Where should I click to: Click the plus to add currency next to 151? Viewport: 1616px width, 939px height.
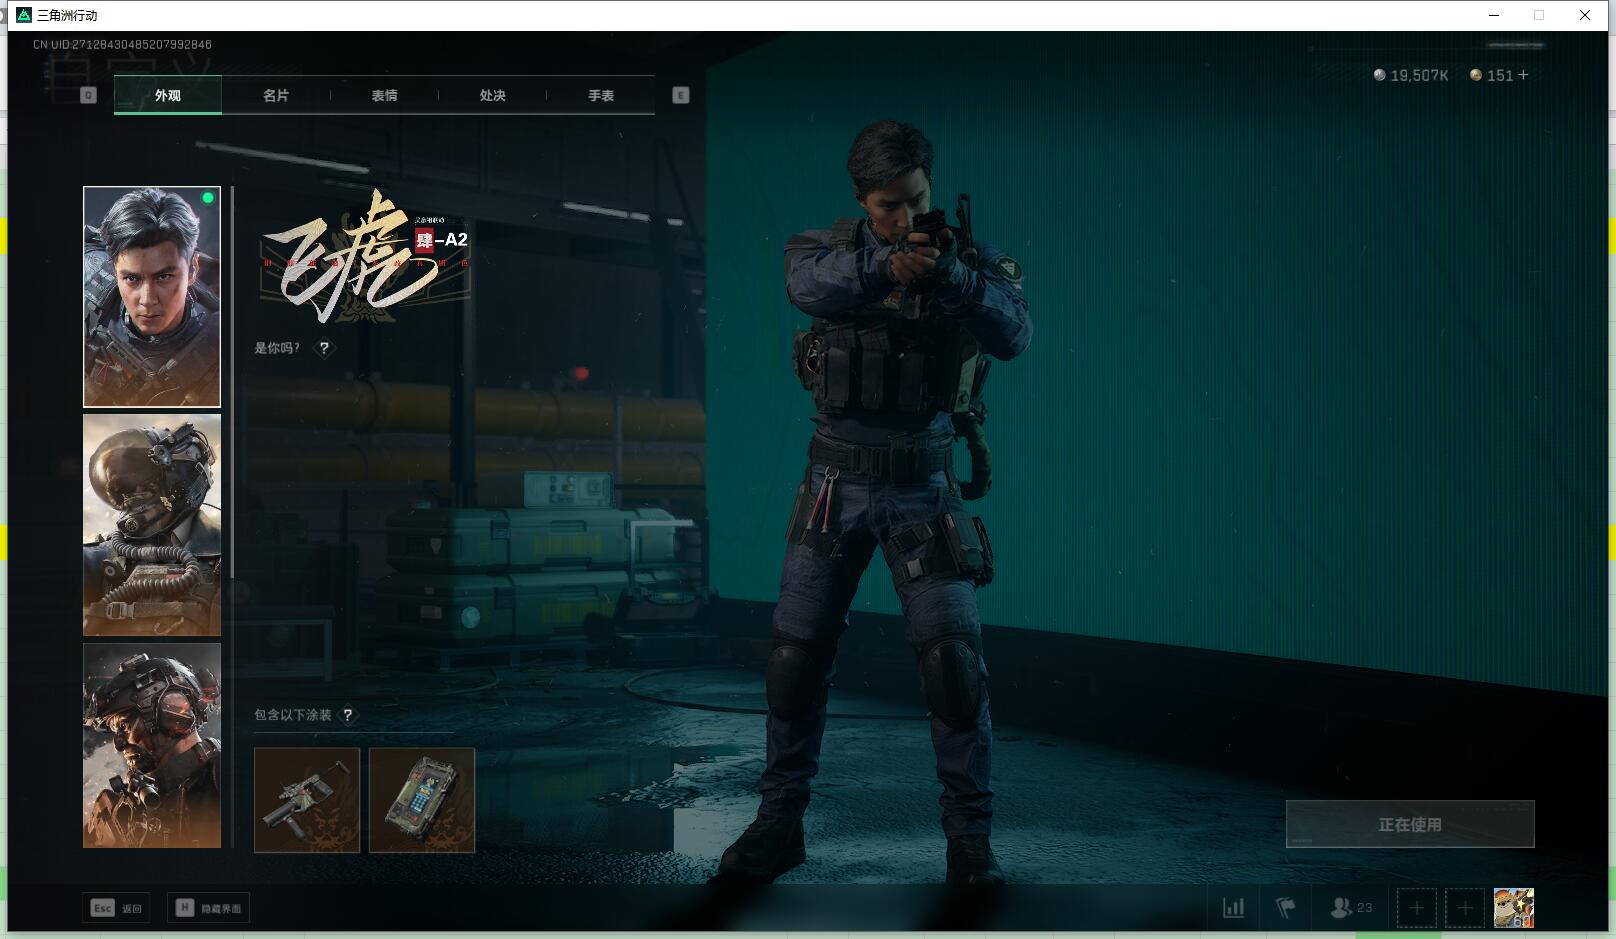click(x=1523, y=75)
